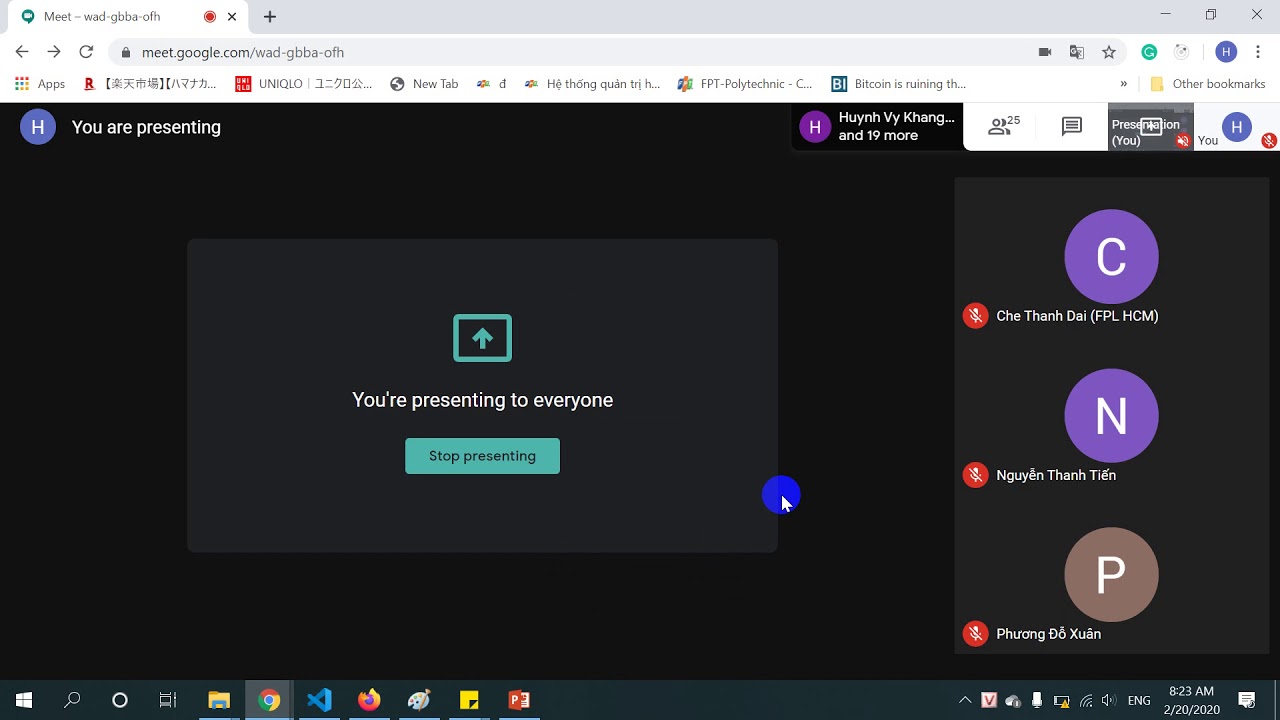
Task: Bookmark this page with the star
Action: tap(1108, 52)
